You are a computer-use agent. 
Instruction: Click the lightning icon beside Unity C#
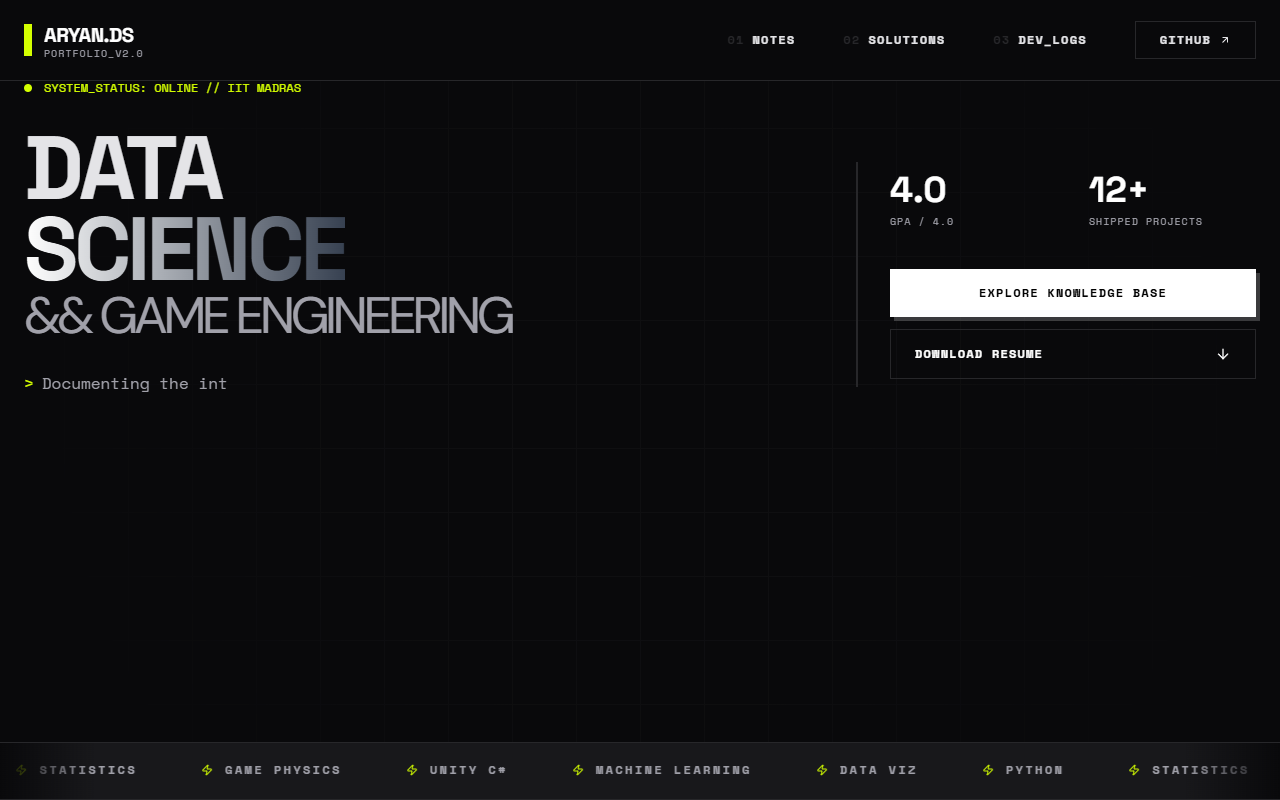point(412,770)
